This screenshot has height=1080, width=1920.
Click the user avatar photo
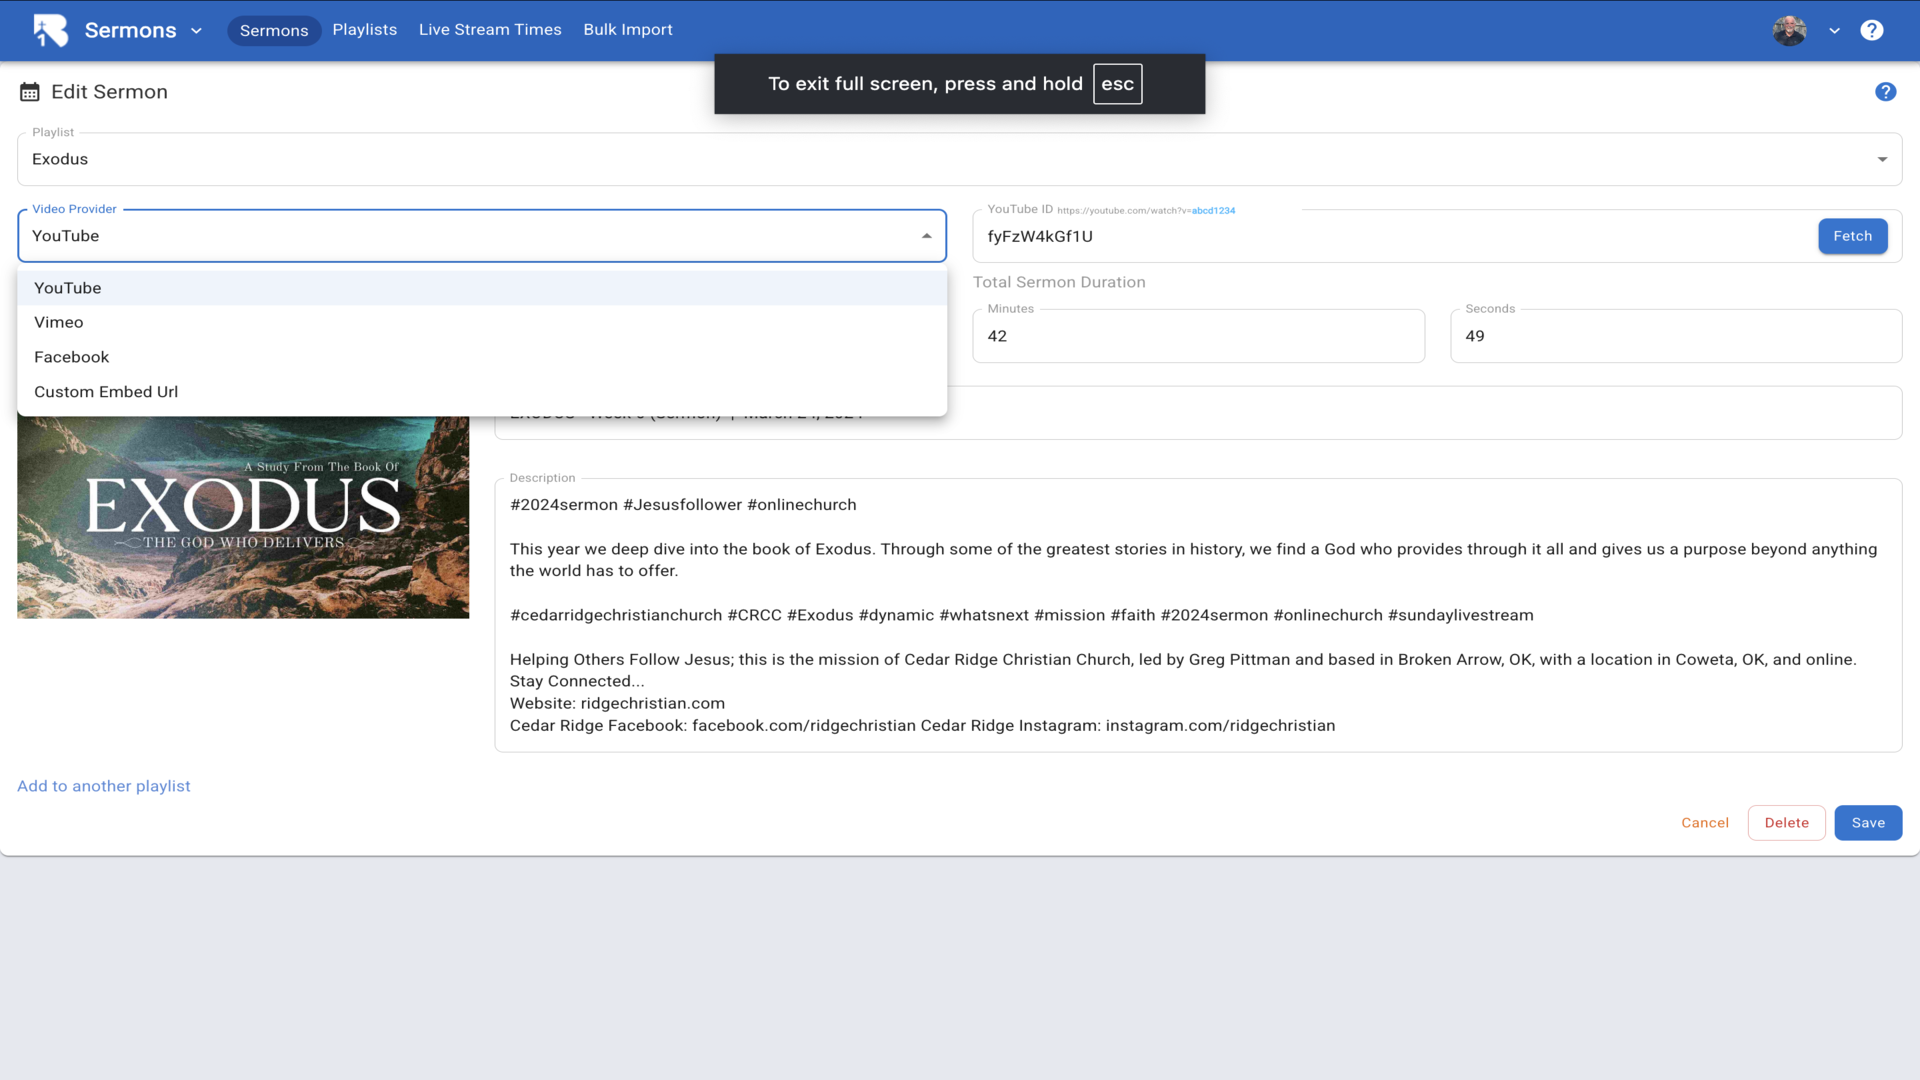(x=1789, y=30)
